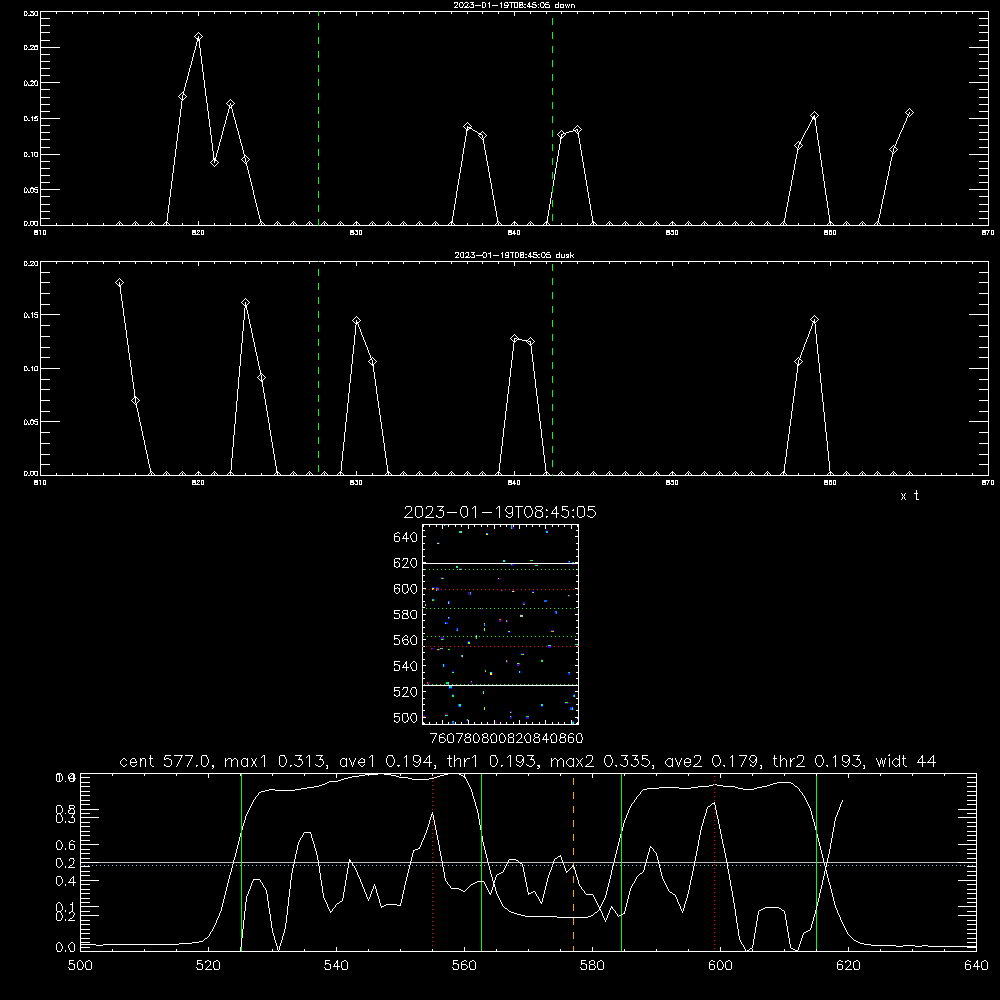The width and height of the screenshot is (1000, 1000).
Task: Click the red dotted line near 600 in bottom plot
Action: [x=714, y=861]
